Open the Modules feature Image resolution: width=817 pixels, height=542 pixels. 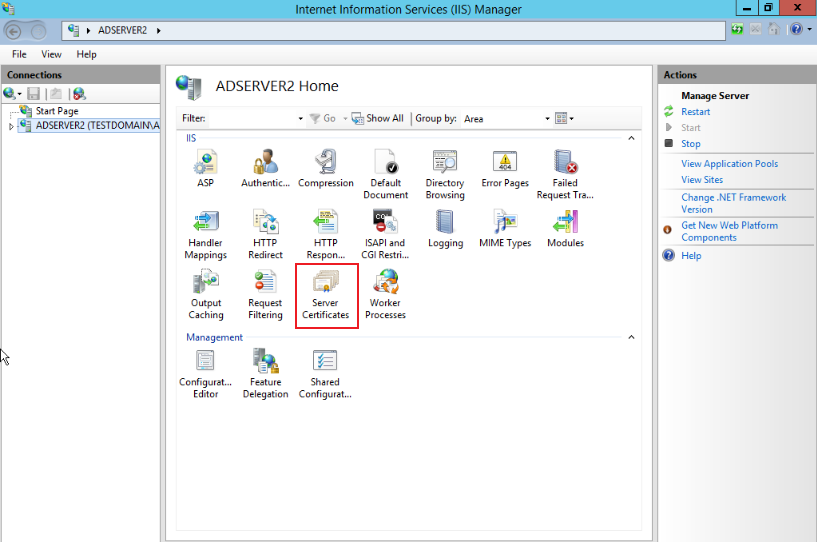click(x=565, y=228)
